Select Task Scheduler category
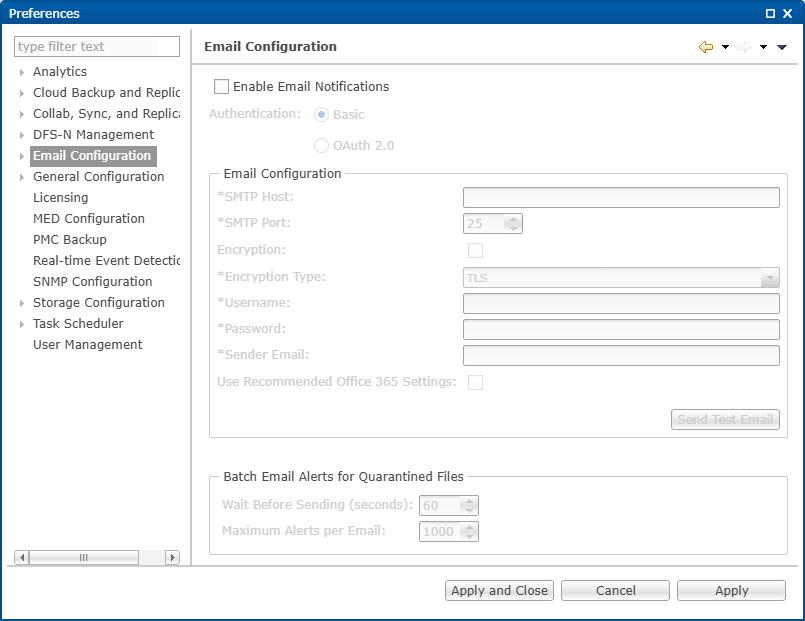Viewport: 805px width, 621px height. 78,324
